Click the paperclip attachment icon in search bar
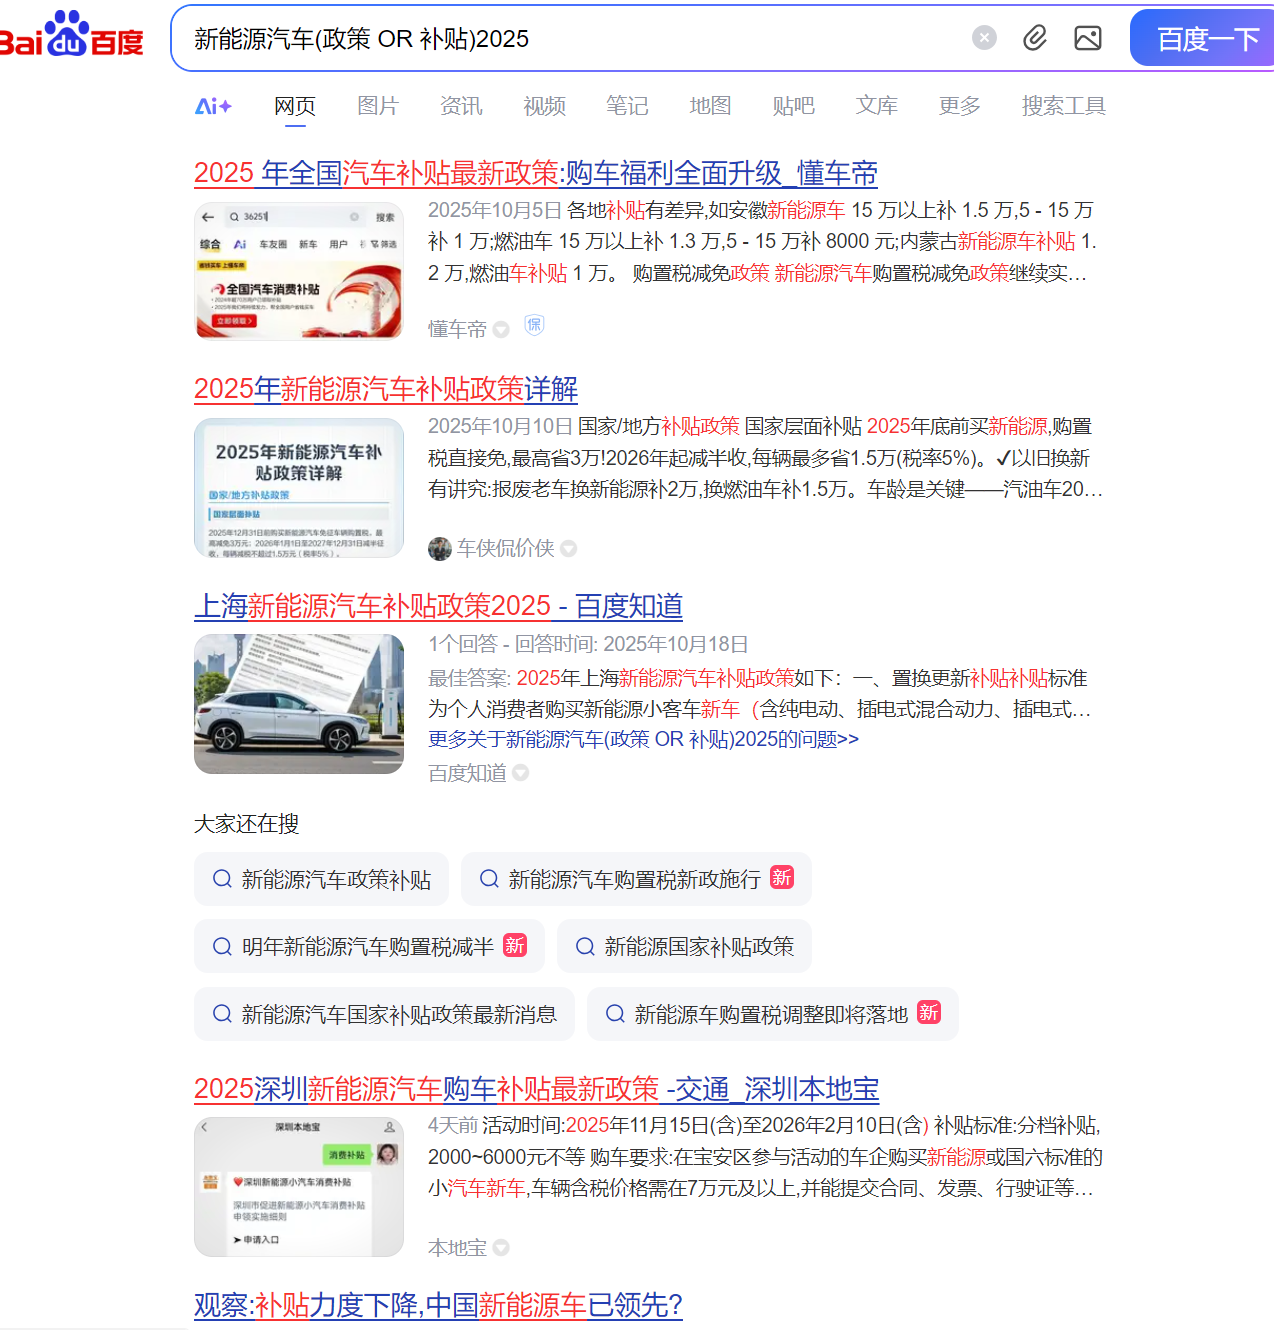The width and height of the screenshot is (1274, 1330). point(1035,37)
